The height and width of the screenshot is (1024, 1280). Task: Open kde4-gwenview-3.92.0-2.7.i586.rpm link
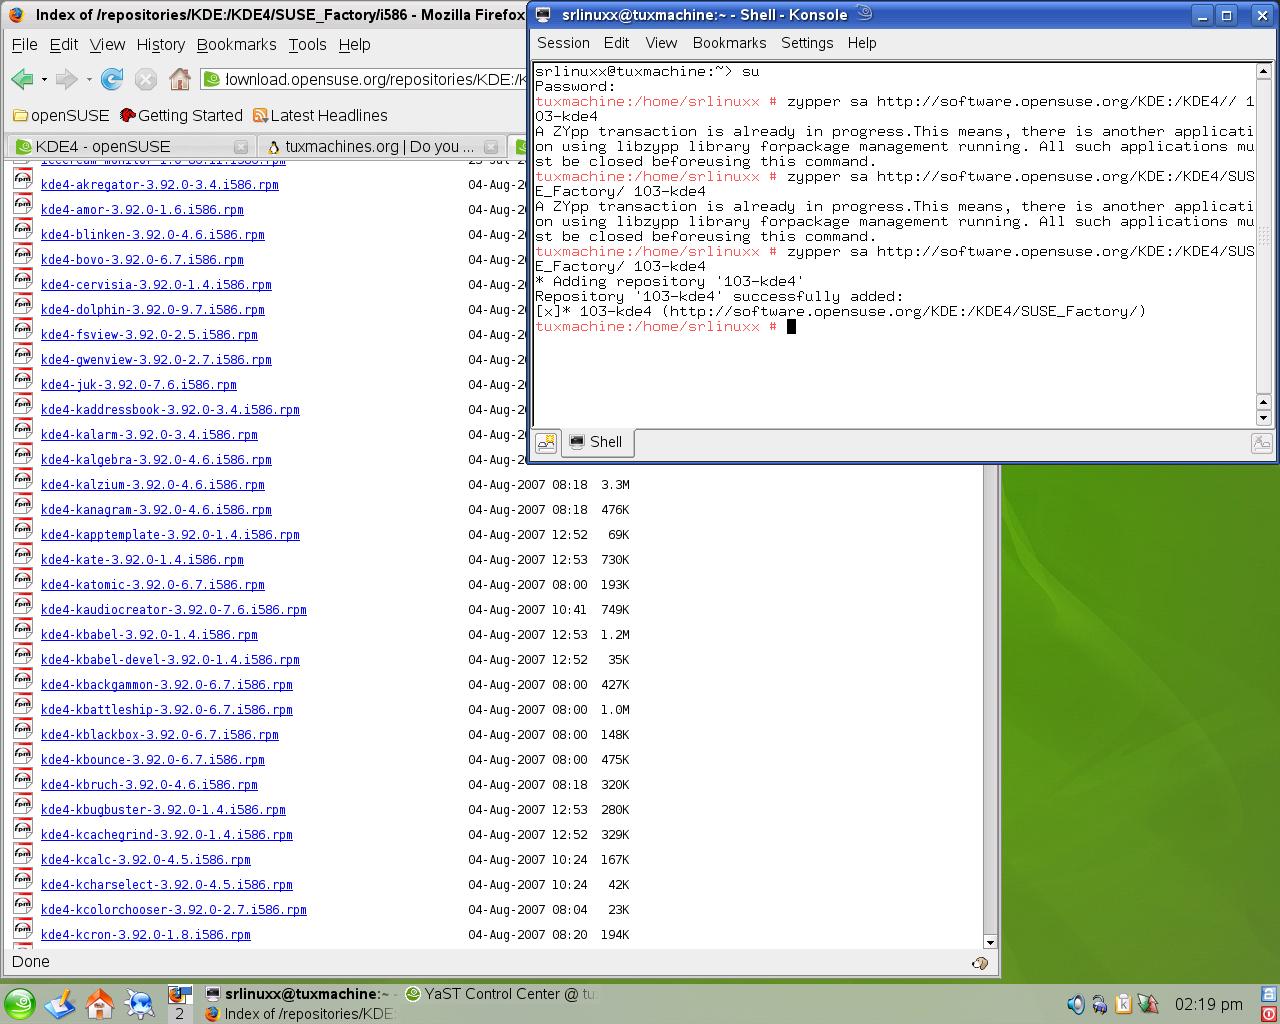click(156, 360)
